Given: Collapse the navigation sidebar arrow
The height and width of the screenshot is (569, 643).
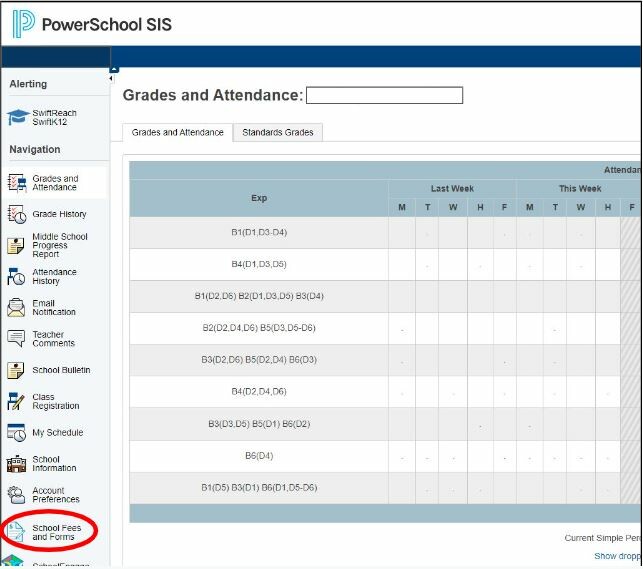Looking at the screenshot, I should click(111, 78).
